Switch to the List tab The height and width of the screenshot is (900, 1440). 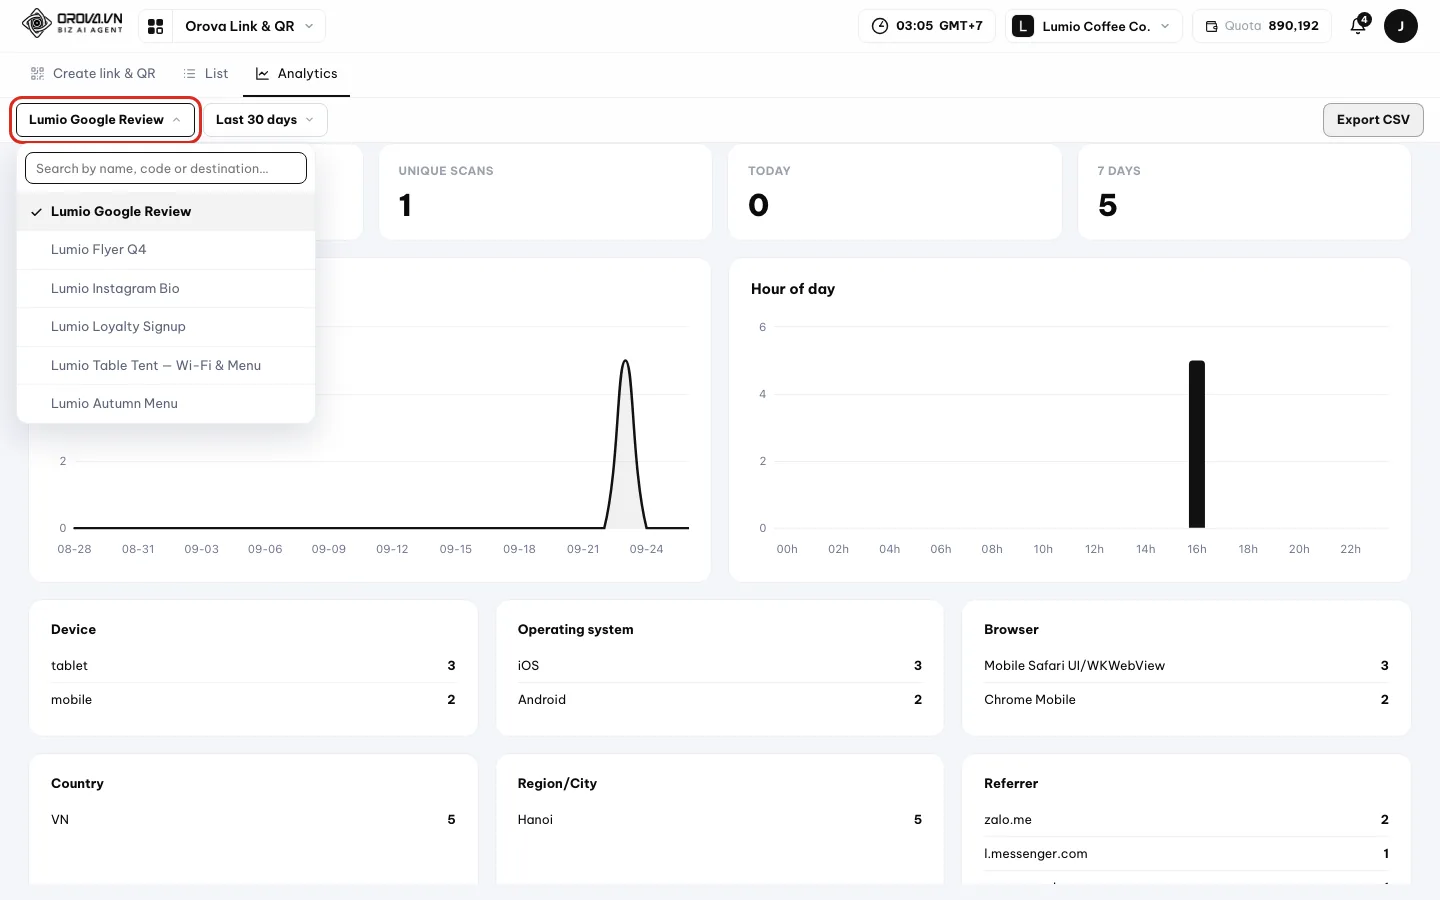click(x=206, y=74)
